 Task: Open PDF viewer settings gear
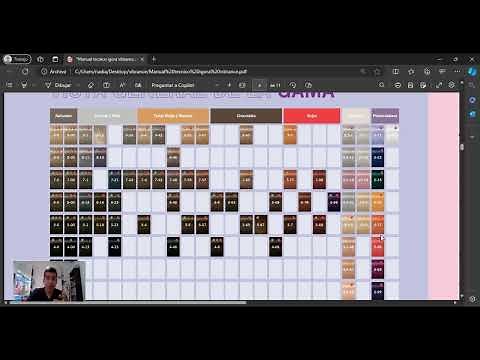tap(452, 85)
